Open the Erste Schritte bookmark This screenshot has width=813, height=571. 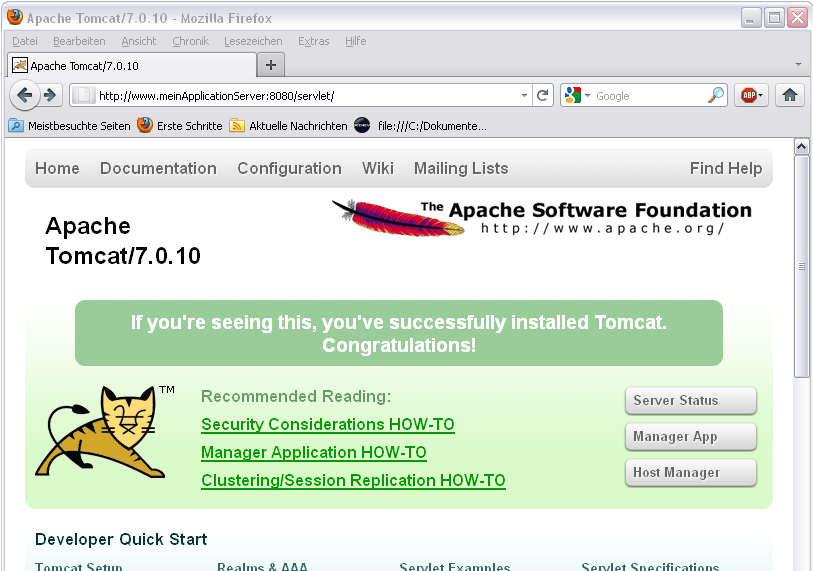click(180, 126)
